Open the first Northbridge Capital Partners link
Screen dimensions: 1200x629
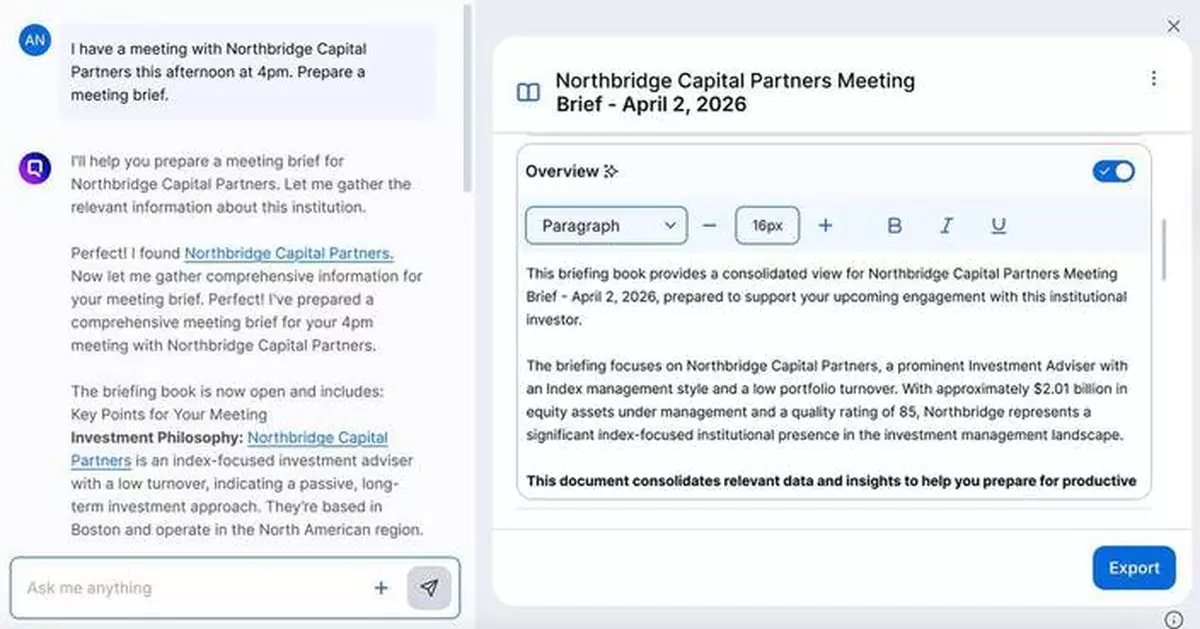289,254
